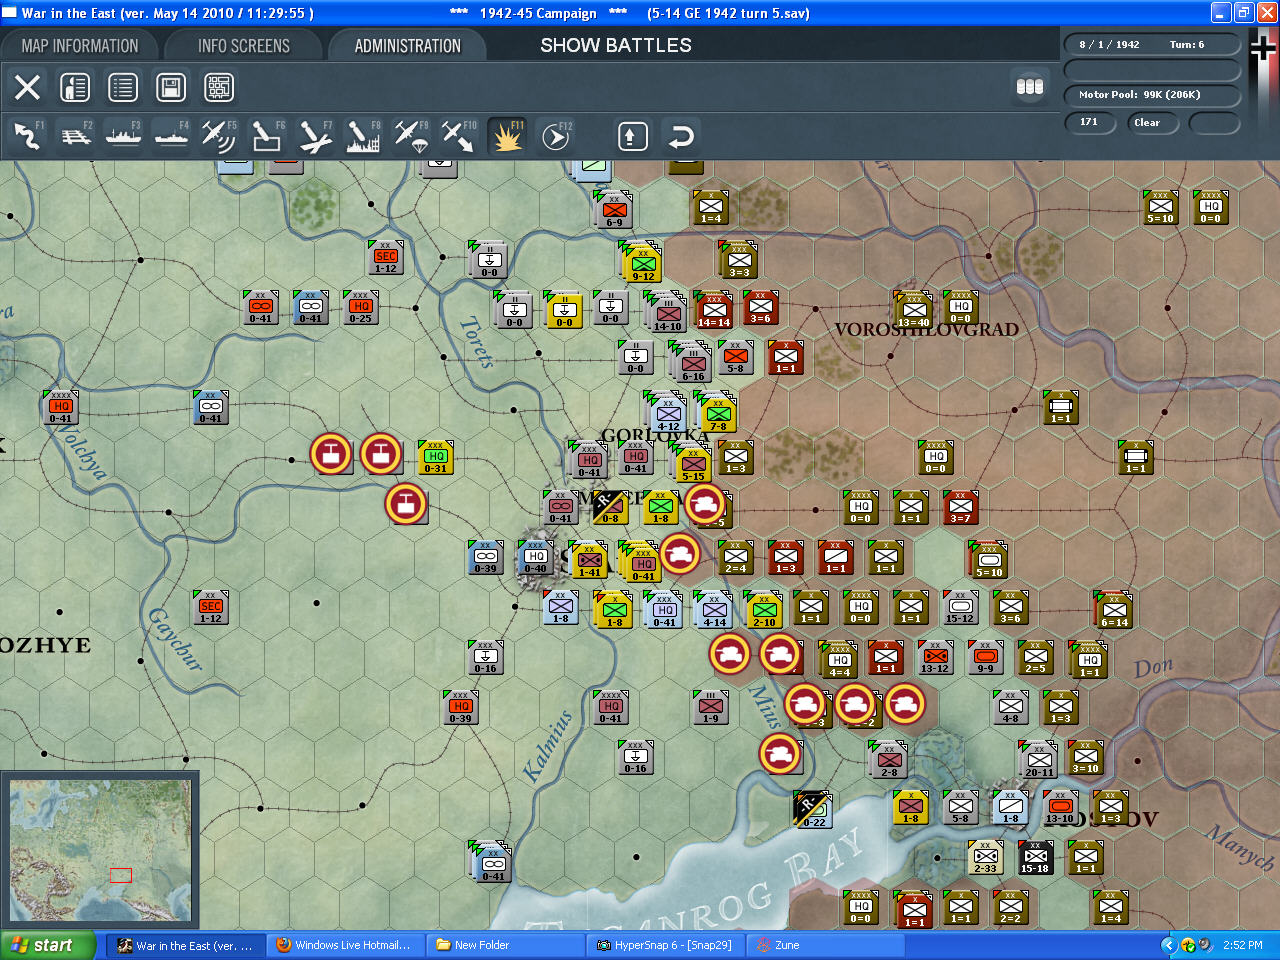
Task: Select the red 3=7 unit counter
Action: tap(961, 507)
